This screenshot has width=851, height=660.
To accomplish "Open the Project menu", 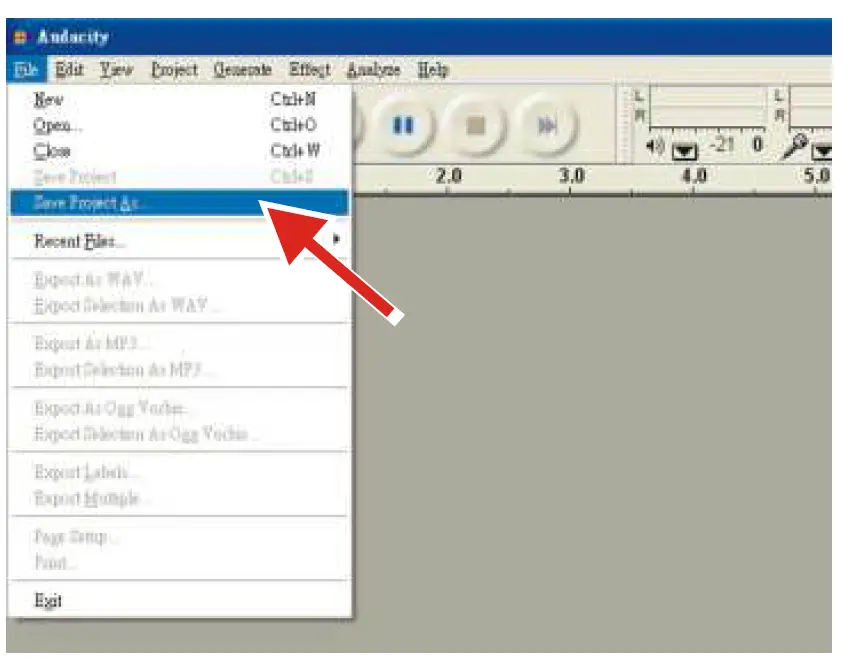I will [174, 69].
